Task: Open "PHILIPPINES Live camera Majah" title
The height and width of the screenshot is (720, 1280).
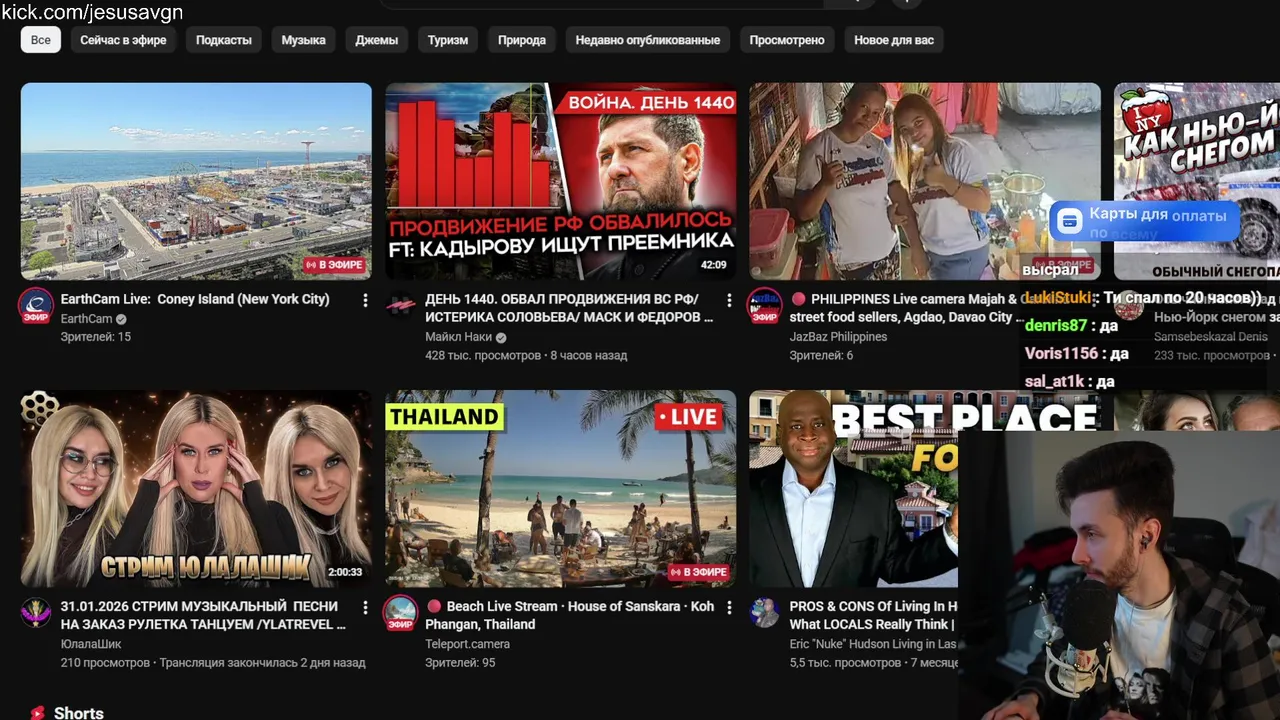Action: (x=903, y=308)
